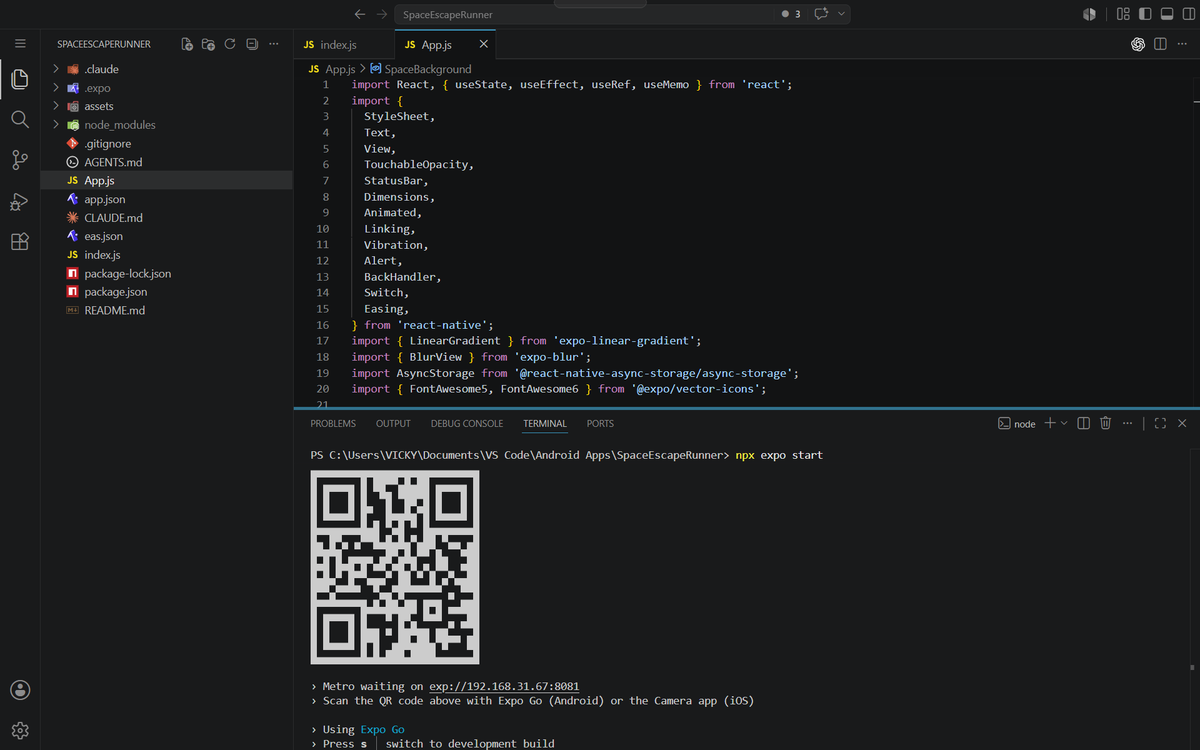Image resolution: width=1200 pixels, height=750 pixels.
Task: Open the Extensions view
Action: tap(20, 242)
